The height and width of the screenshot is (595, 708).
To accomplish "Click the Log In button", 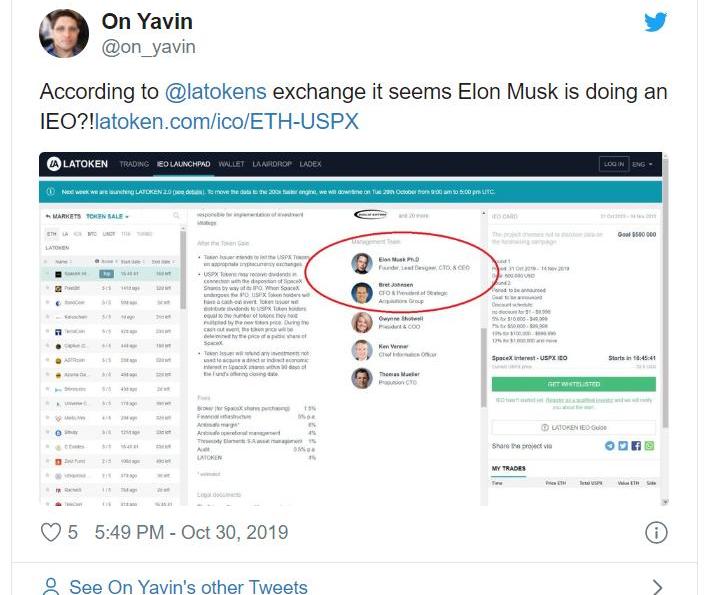I will (612, 164).
